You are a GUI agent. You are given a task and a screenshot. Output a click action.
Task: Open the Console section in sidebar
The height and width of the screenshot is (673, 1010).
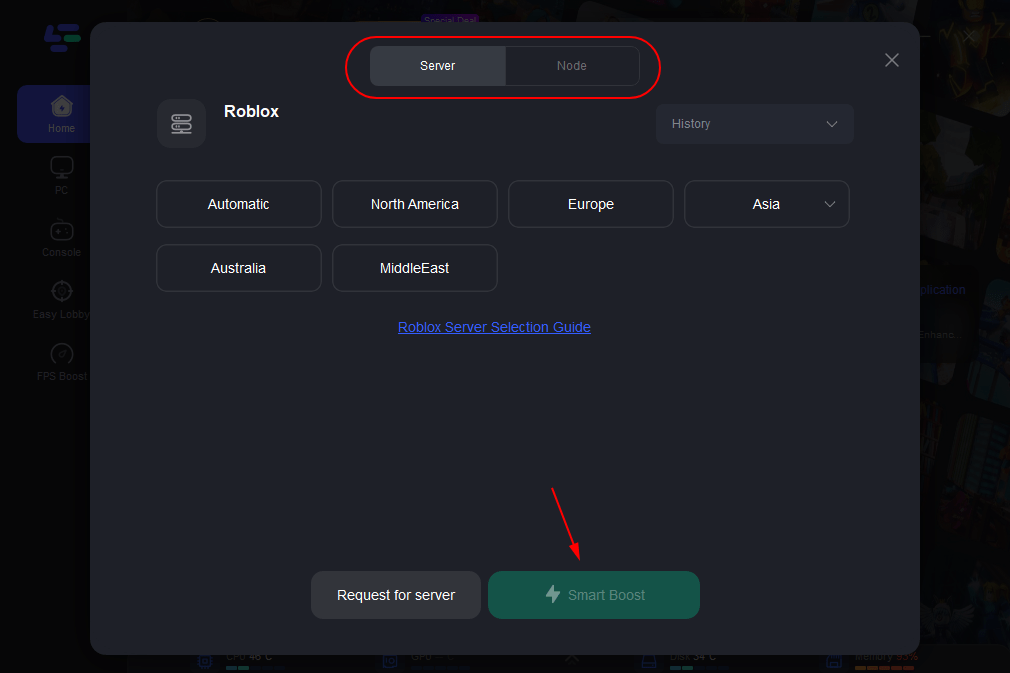click(61, 237)
